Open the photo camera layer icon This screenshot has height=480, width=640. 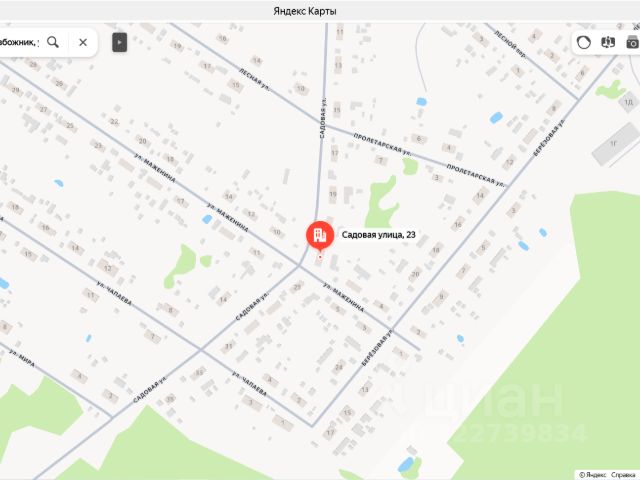tap(633, 42)
